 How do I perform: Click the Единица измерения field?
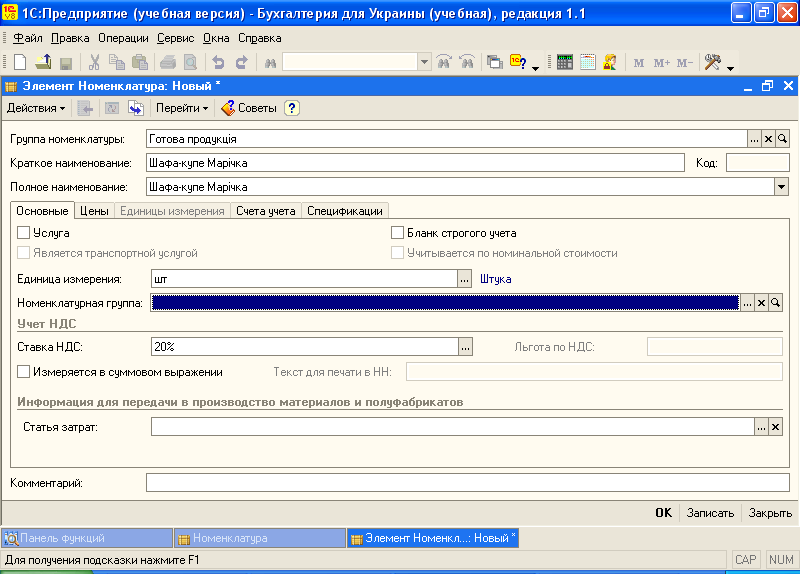pos(304,279)
